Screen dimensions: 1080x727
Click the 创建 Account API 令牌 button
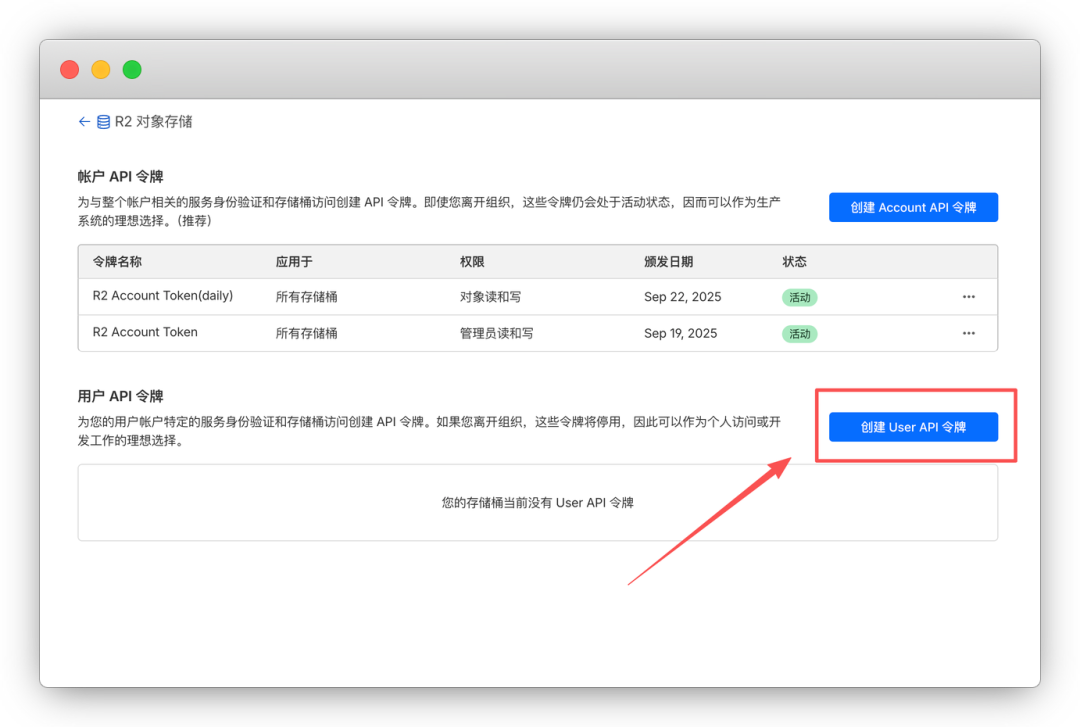coord(913,207)
